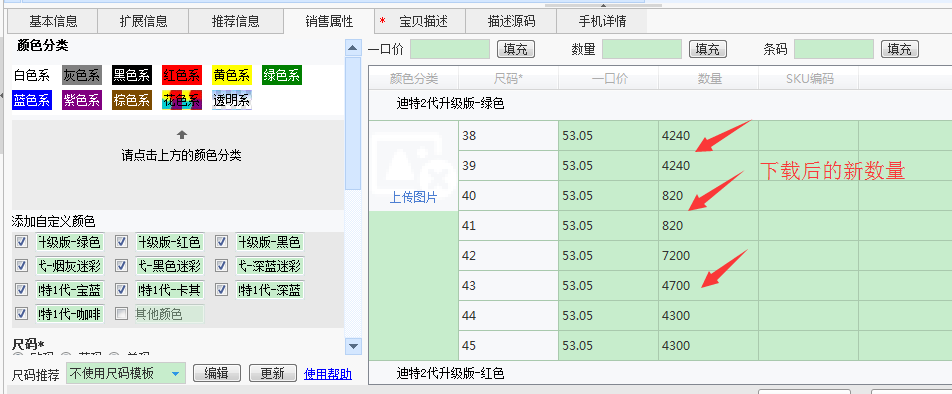Uncheck the 升级版-红色 custom color checkbox
Viewport: 952px width, 394px height.
(121, 242)
